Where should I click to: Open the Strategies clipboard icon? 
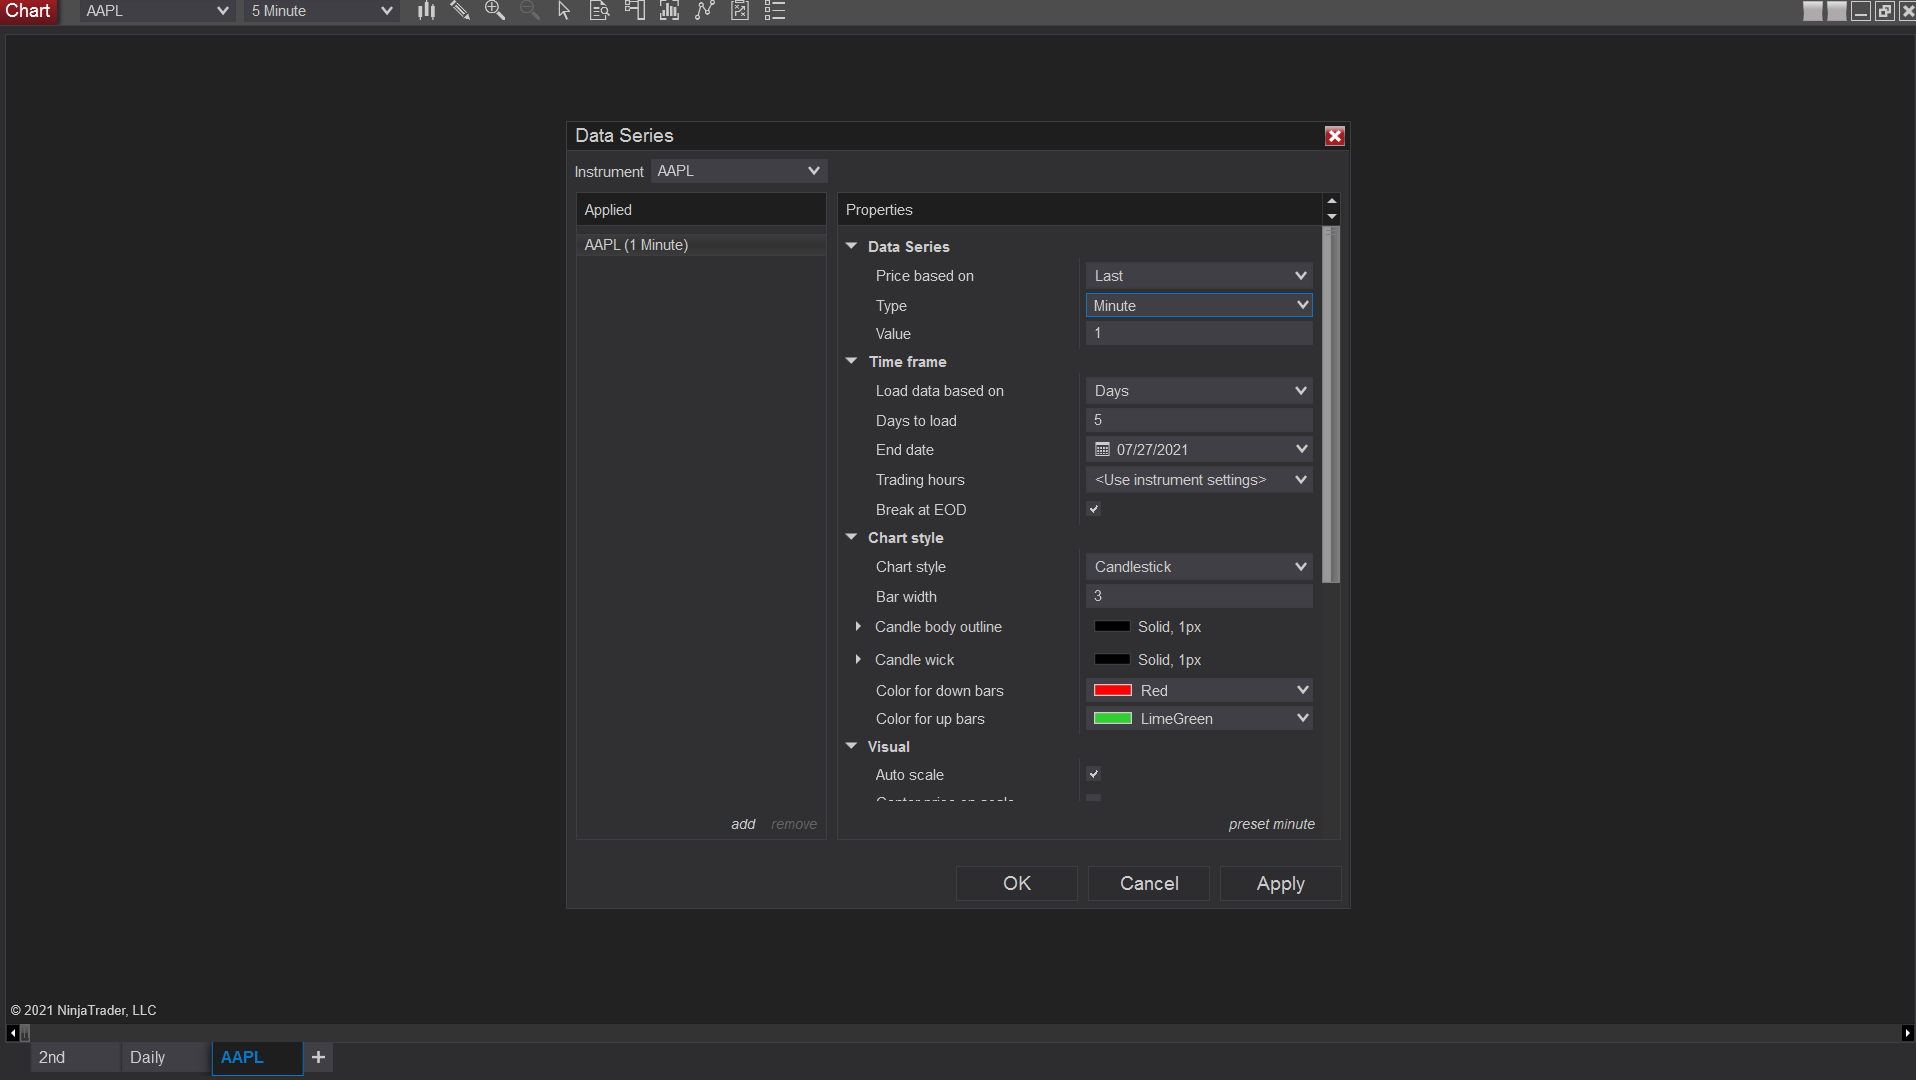coord(740,11)
